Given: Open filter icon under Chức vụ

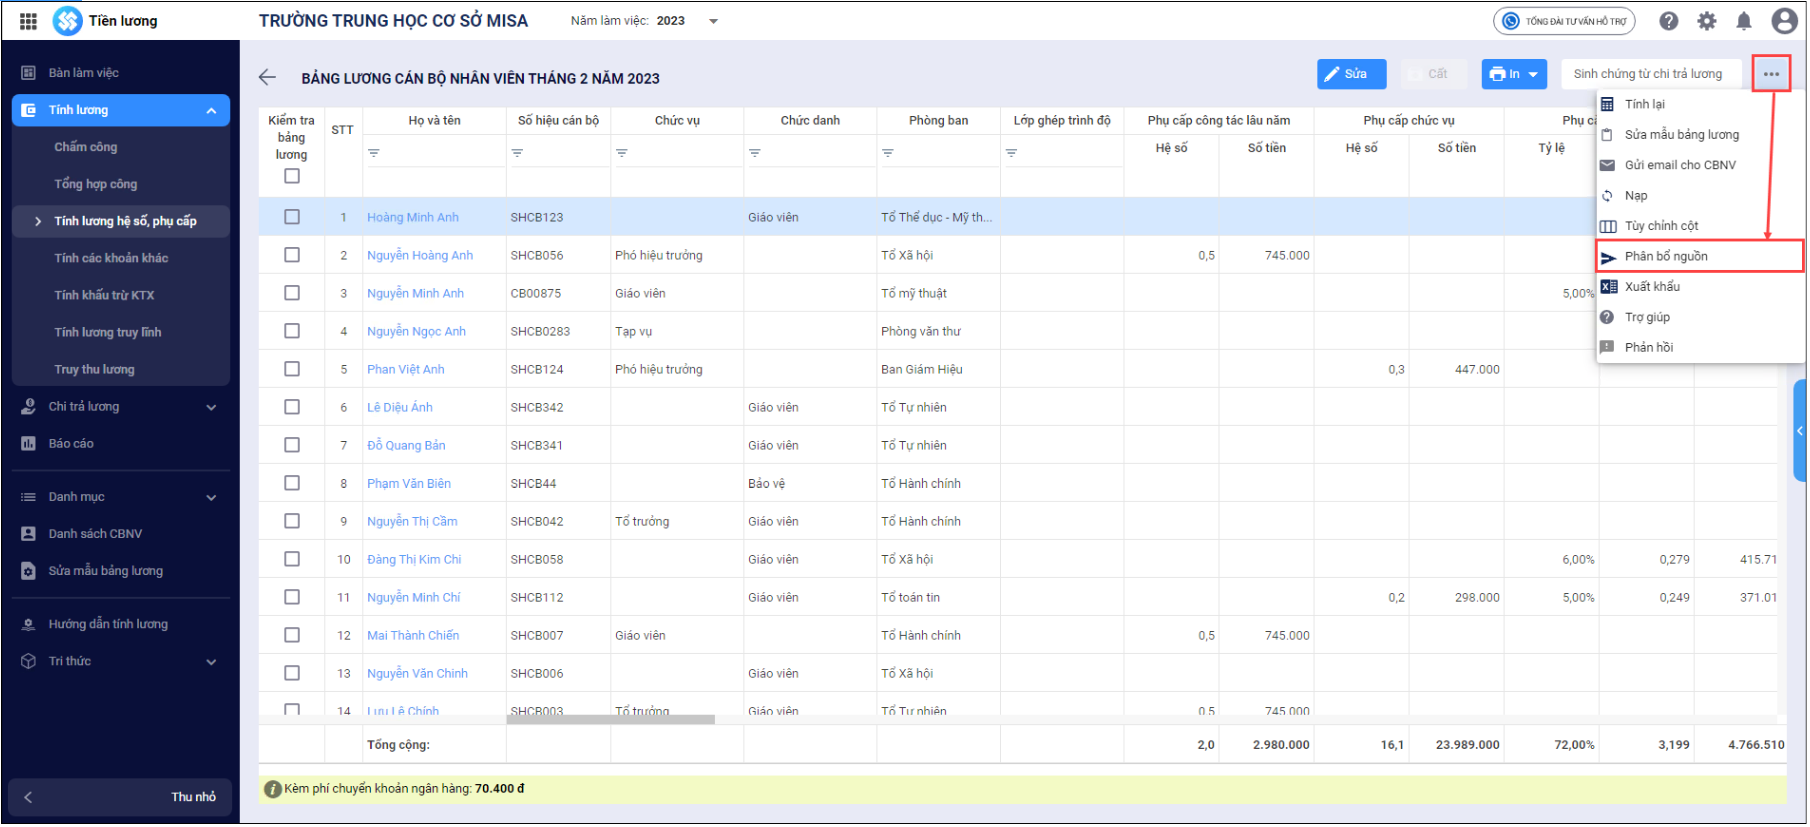Looking at the screenshot, I should [622, 153].
